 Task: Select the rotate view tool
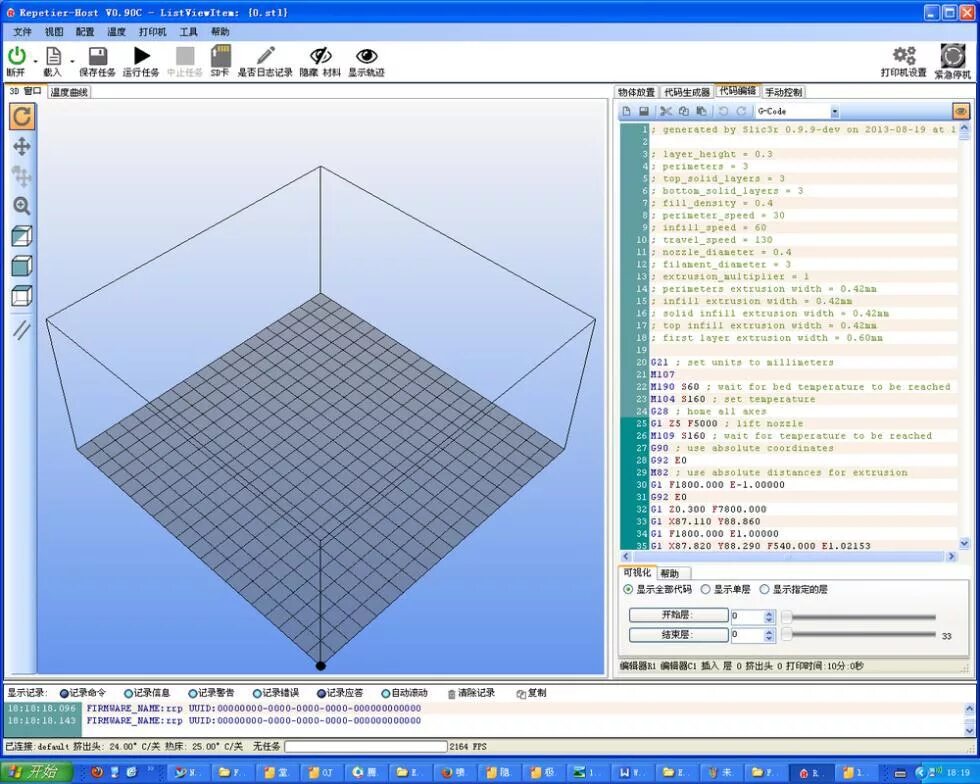[x=22, y=117]
